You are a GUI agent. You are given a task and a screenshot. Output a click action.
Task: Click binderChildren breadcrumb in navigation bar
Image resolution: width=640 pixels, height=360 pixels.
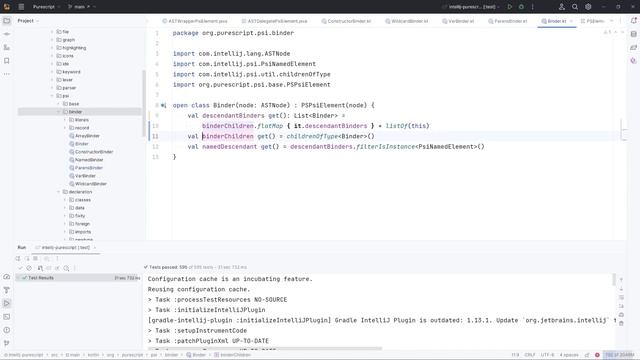click(232, 355)
